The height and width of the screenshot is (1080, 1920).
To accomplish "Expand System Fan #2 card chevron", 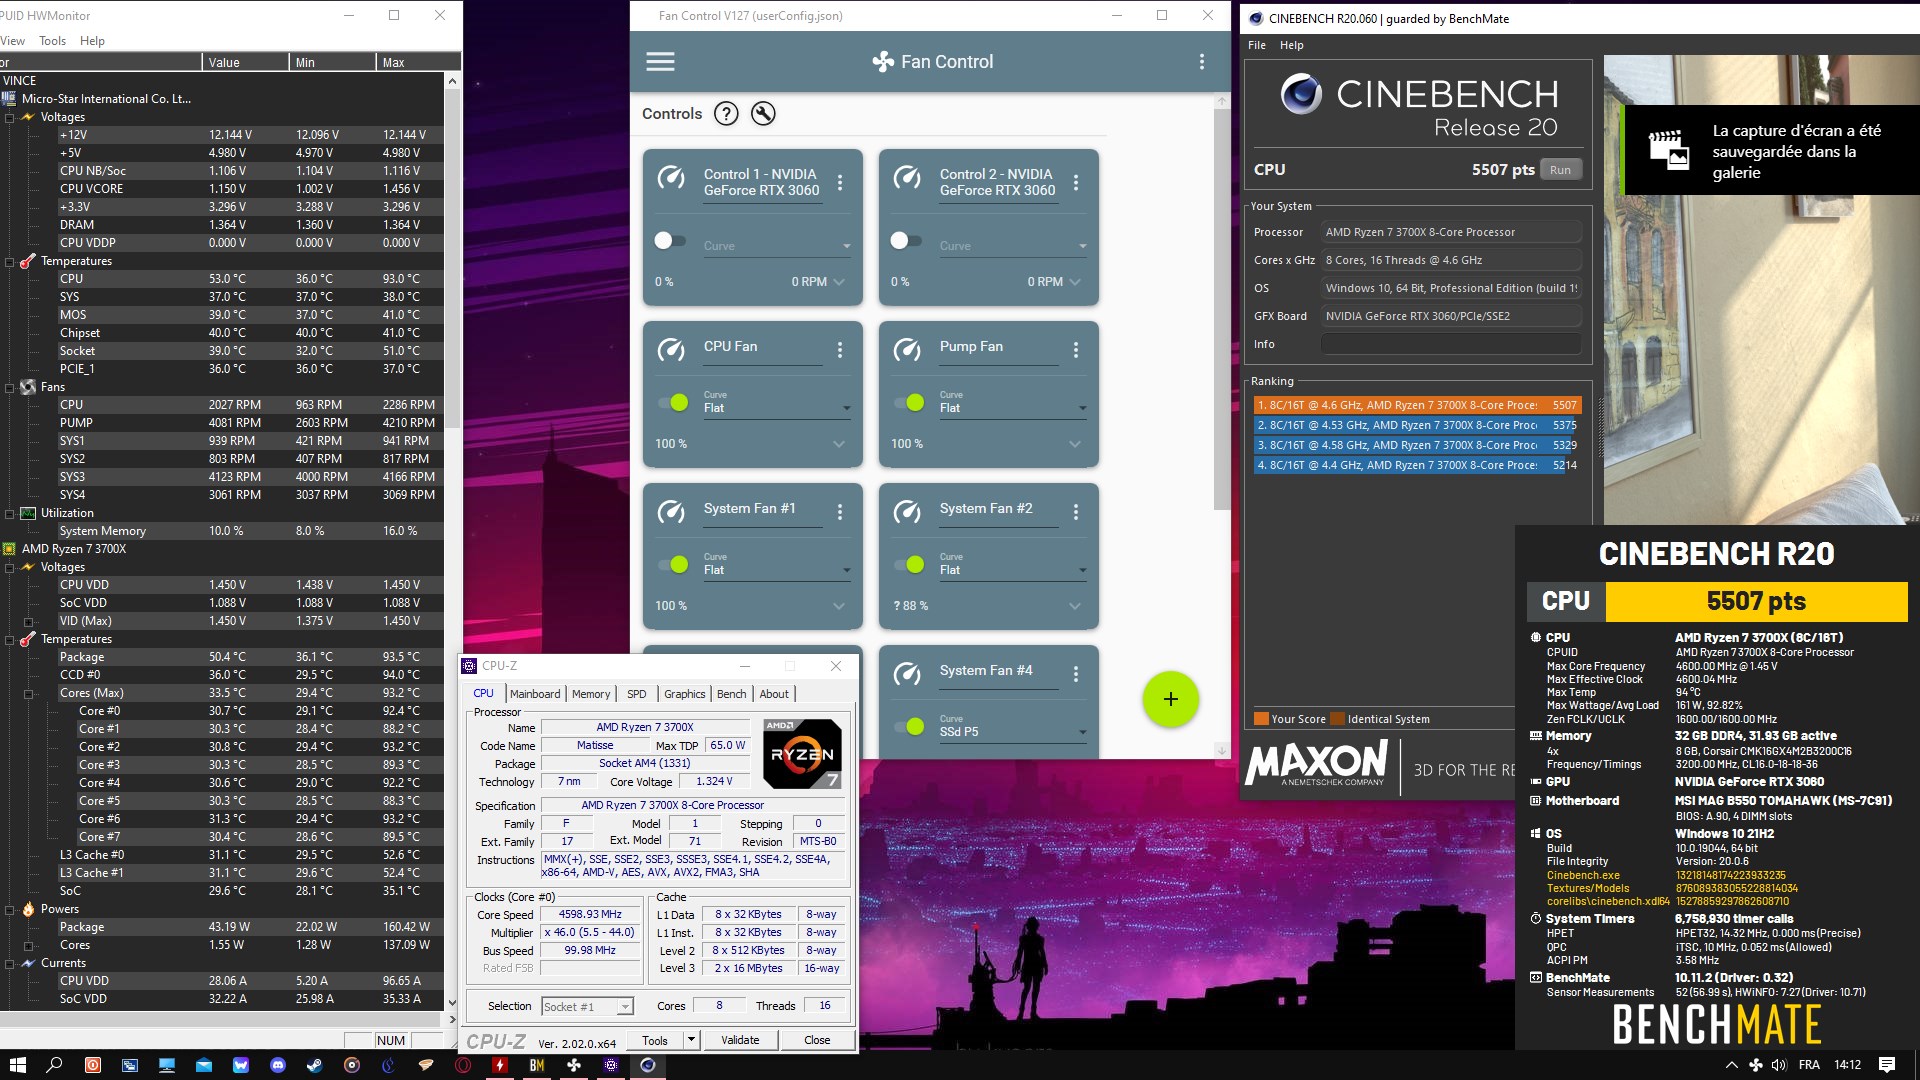I will coord(1075,606).
